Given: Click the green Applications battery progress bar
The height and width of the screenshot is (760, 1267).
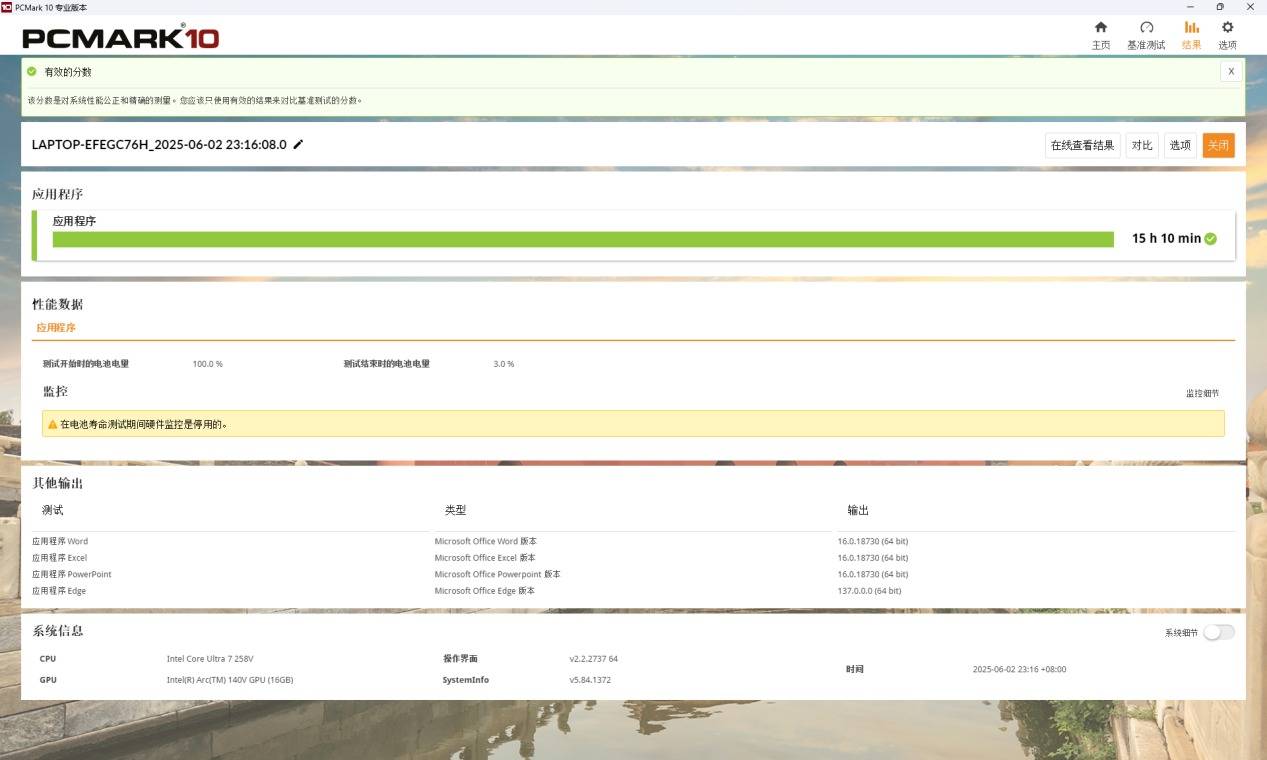Looking at the screenshot, I should point(582,240).
